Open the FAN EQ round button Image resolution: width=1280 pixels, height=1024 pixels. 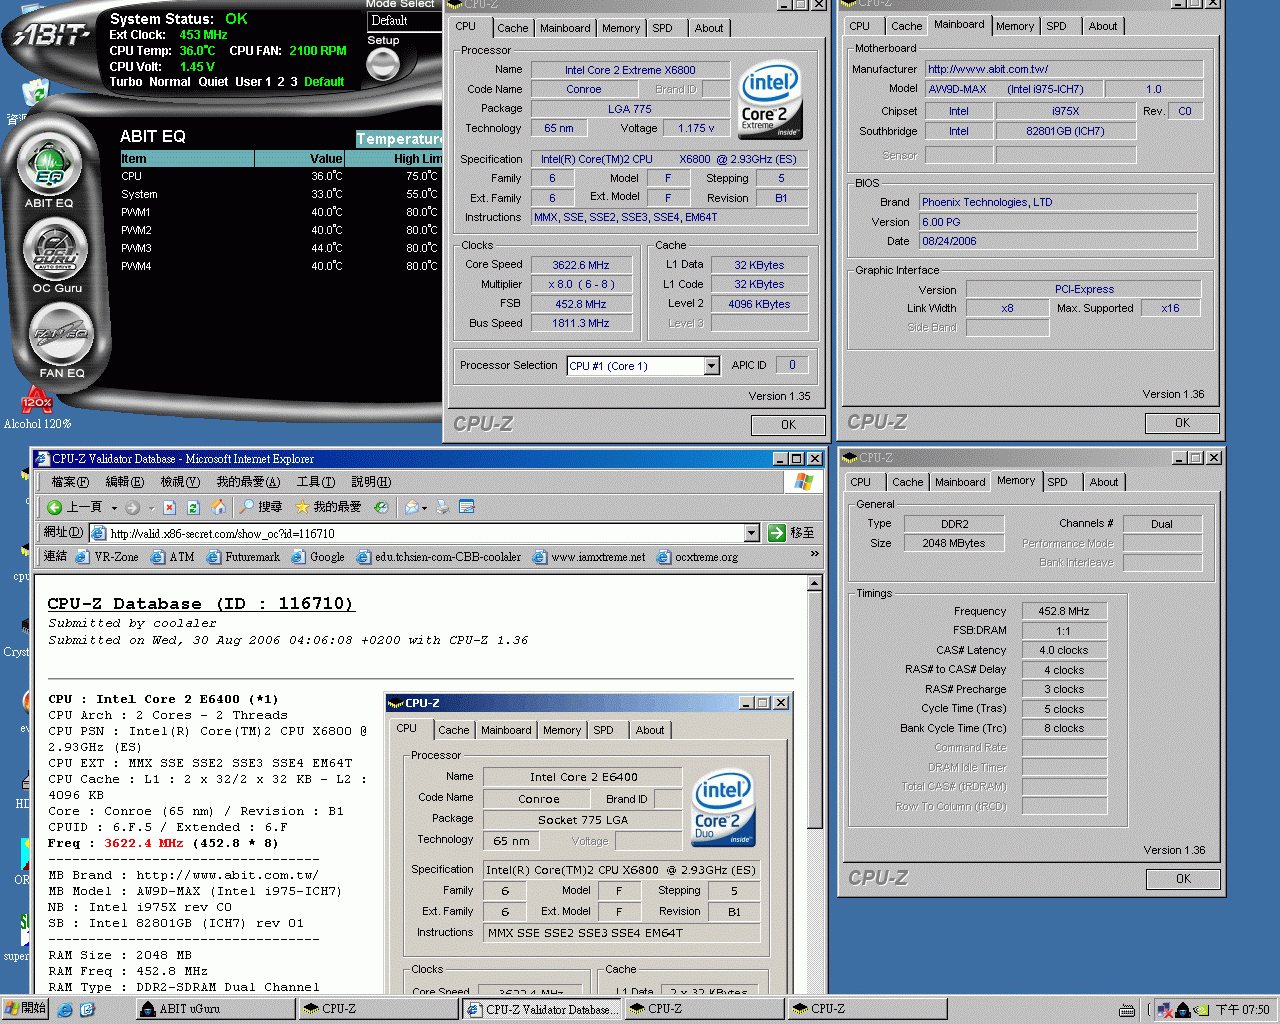click(x=62, y=334)
